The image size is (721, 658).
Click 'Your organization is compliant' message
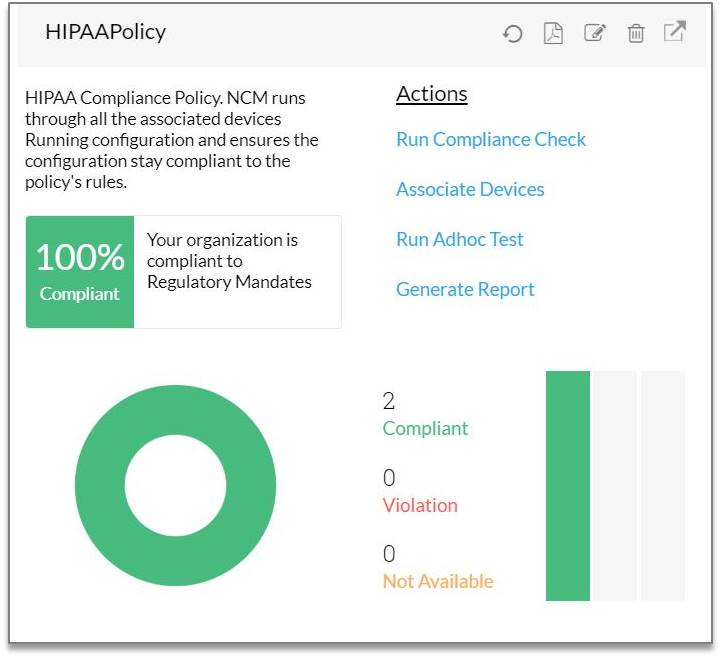[229, 261]
